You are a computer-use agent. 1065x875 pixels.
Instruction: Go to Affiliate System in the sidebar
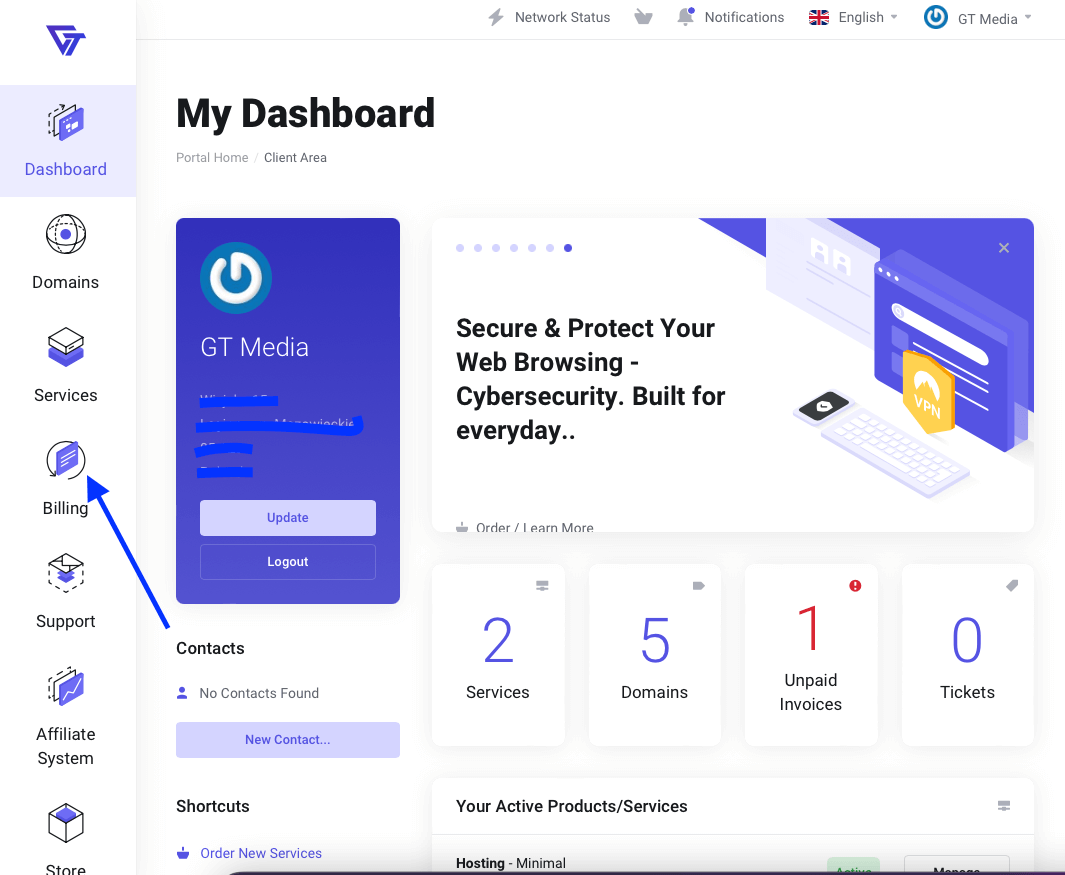click(66, 746)
